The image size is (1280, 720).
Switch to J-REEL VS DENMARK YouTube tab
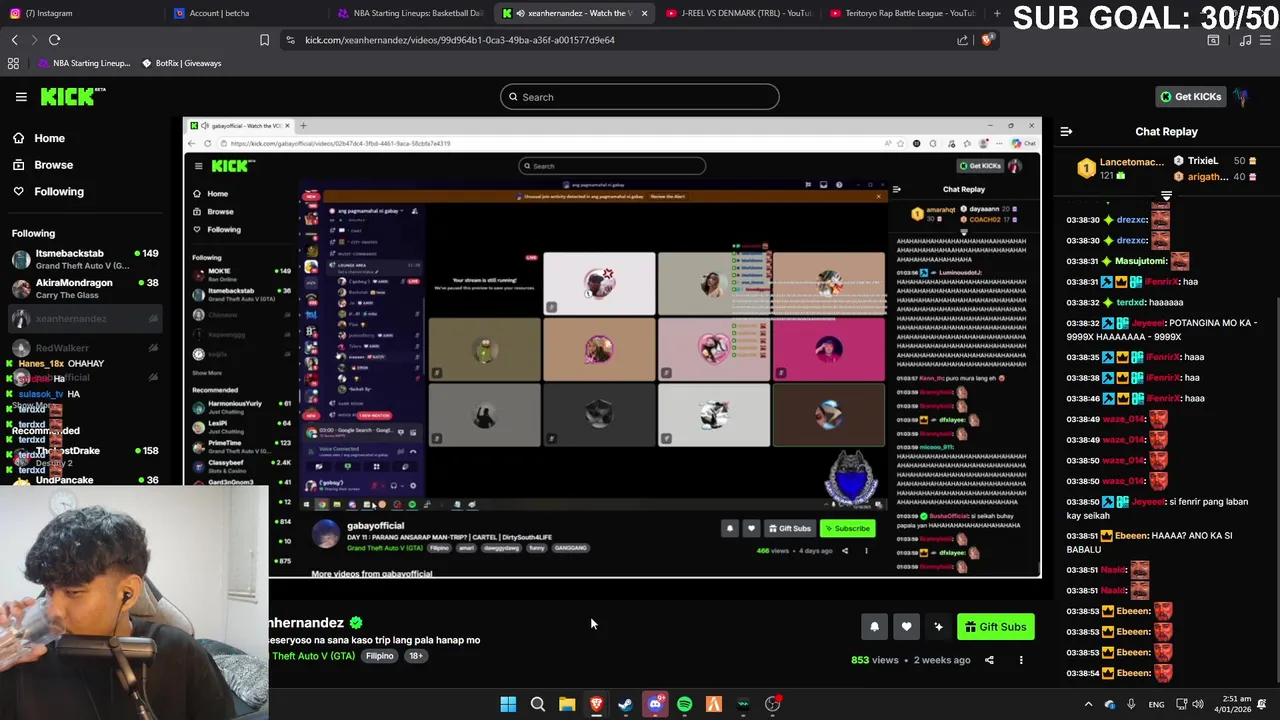point(740,13)
